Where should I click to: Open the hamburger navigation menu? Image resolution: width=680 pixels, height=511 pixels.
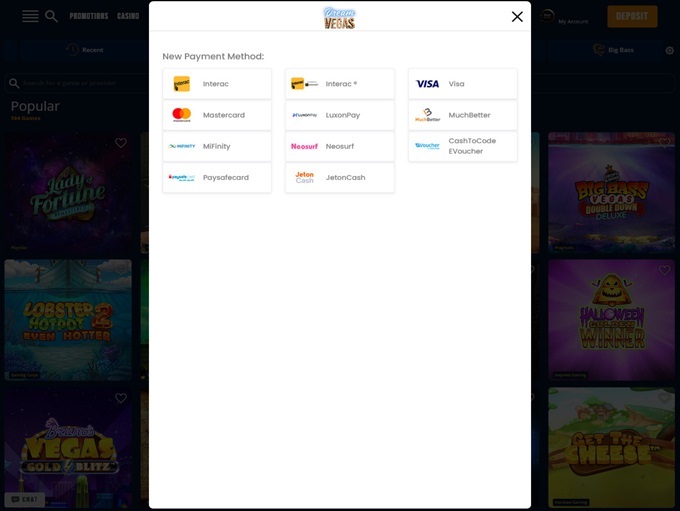coord(30,16)
